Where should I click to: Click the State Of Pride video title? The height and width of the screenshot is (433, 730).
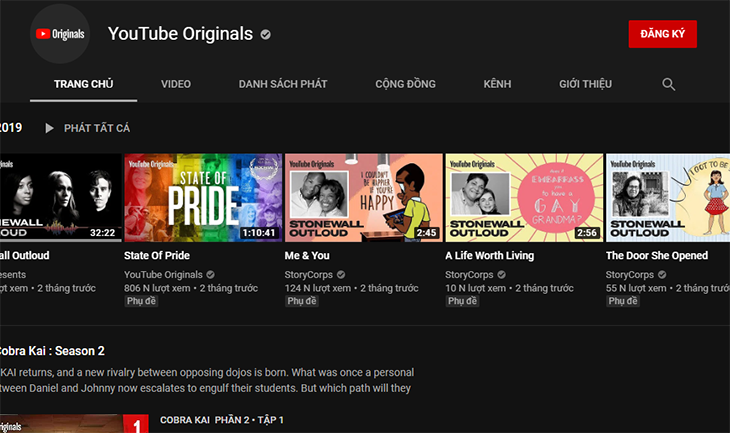coord(157,256)
